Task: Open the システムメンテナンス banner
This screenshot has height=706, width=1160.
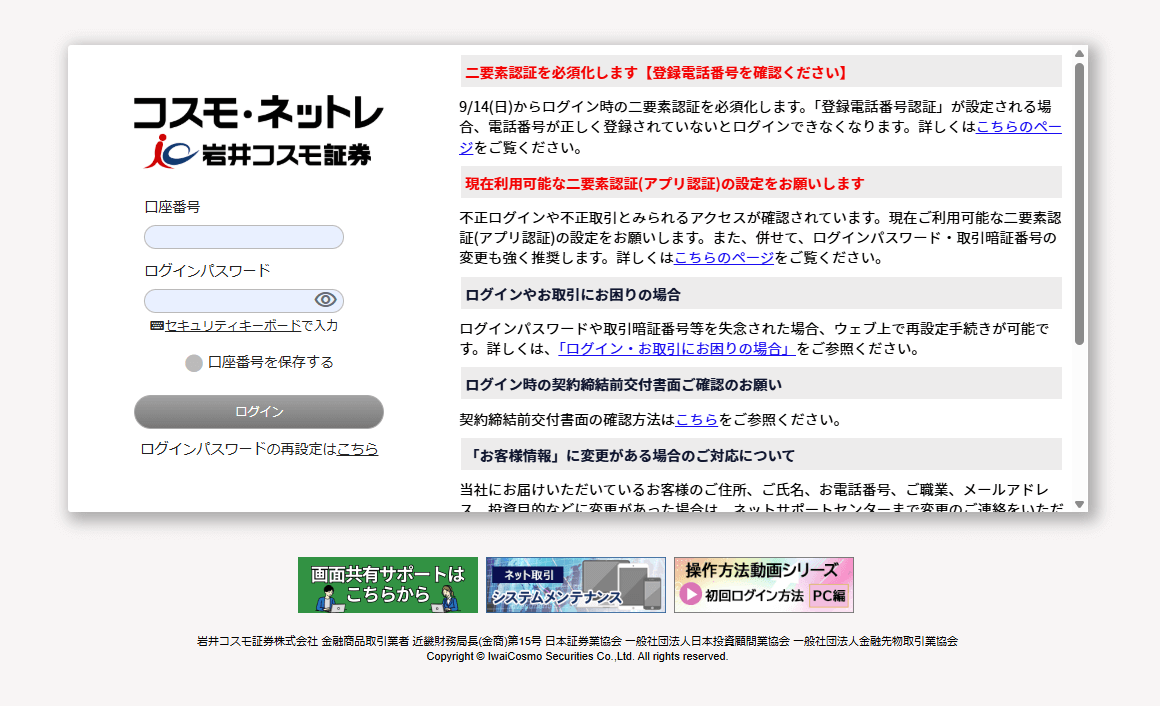Action: [x=575, y=585]
